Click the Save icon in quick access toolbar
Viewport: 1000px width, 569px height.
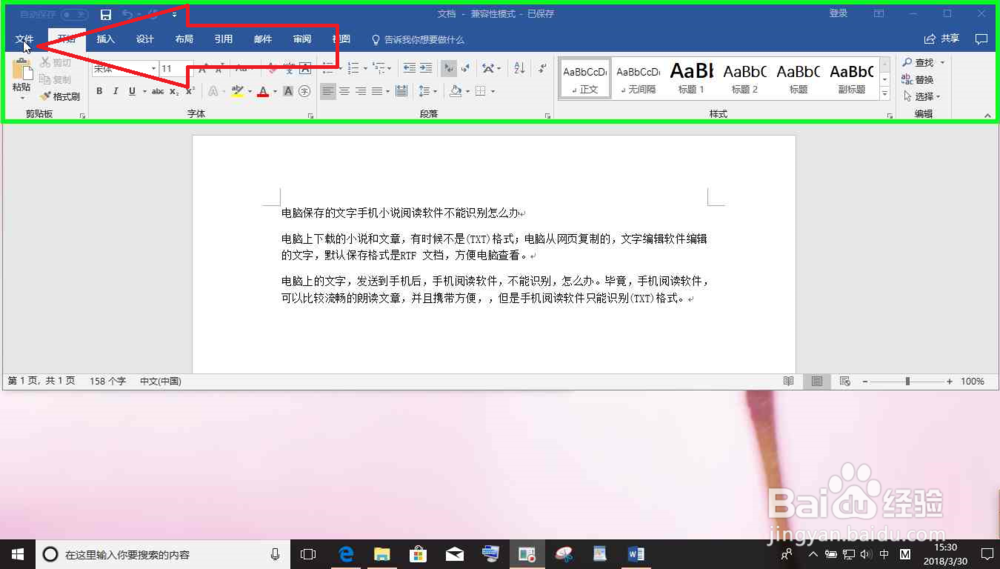[106, 14]
